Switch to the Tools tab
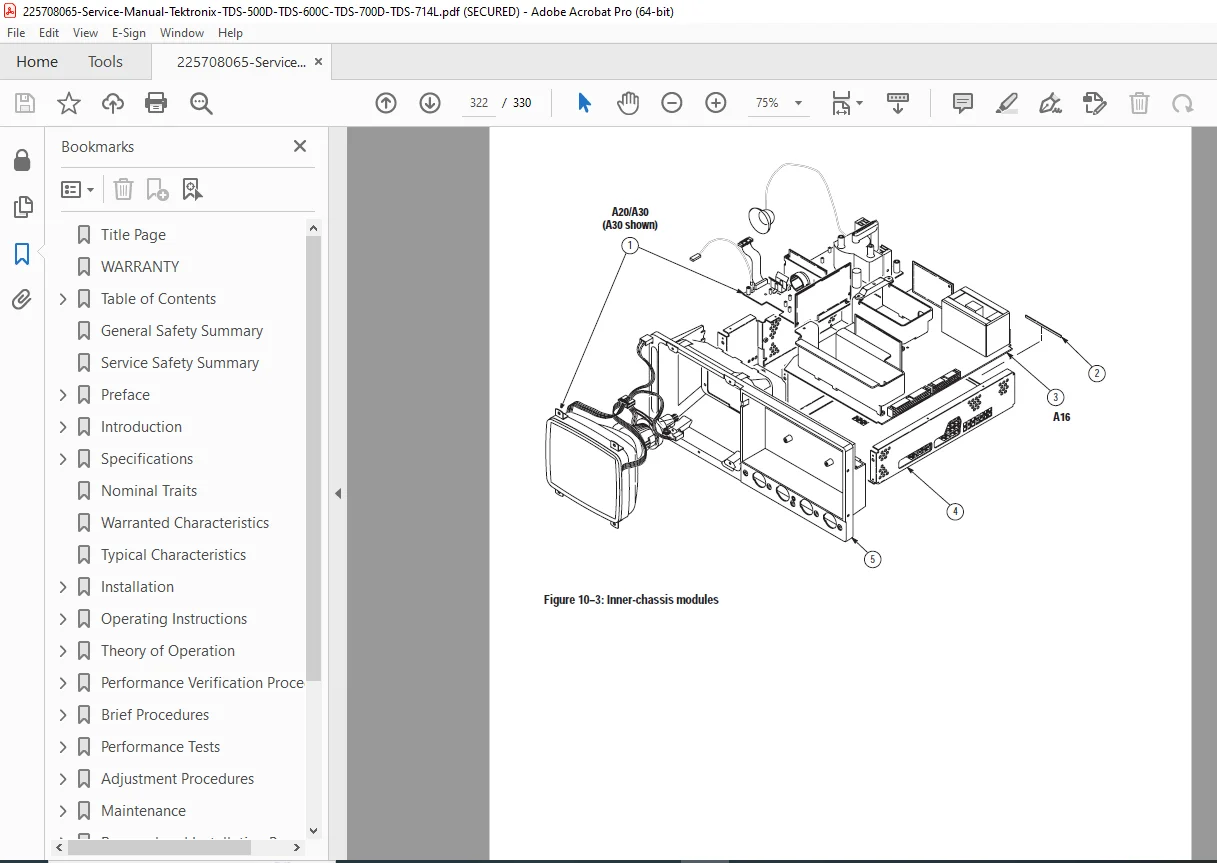 (105, 62)
